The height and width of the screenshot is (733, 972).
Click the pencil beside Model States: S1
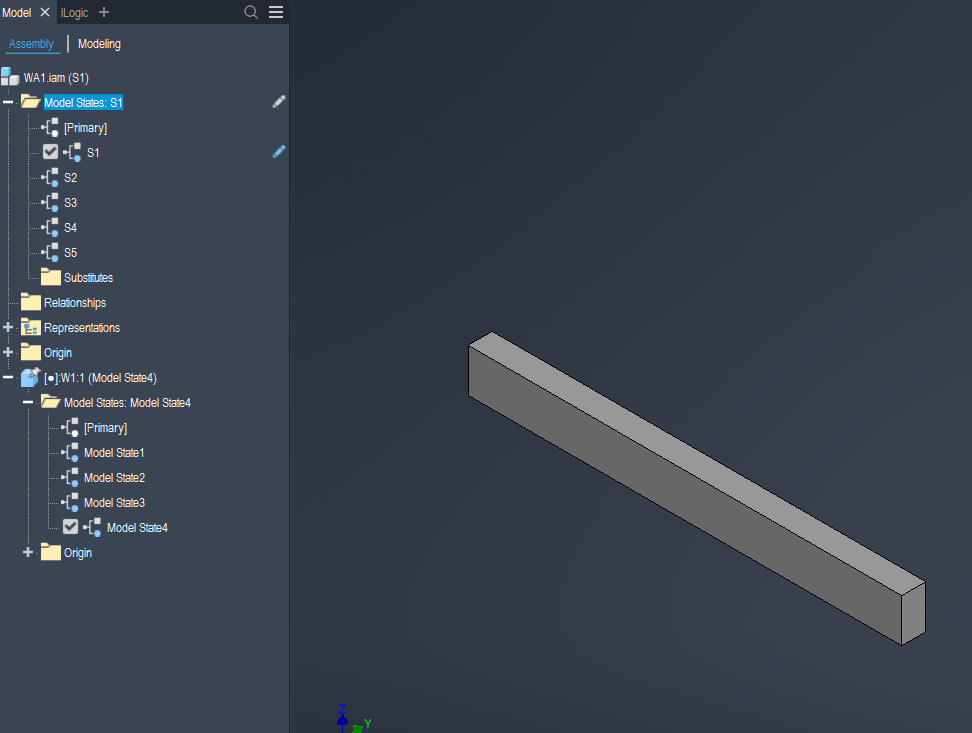point(278,101)
